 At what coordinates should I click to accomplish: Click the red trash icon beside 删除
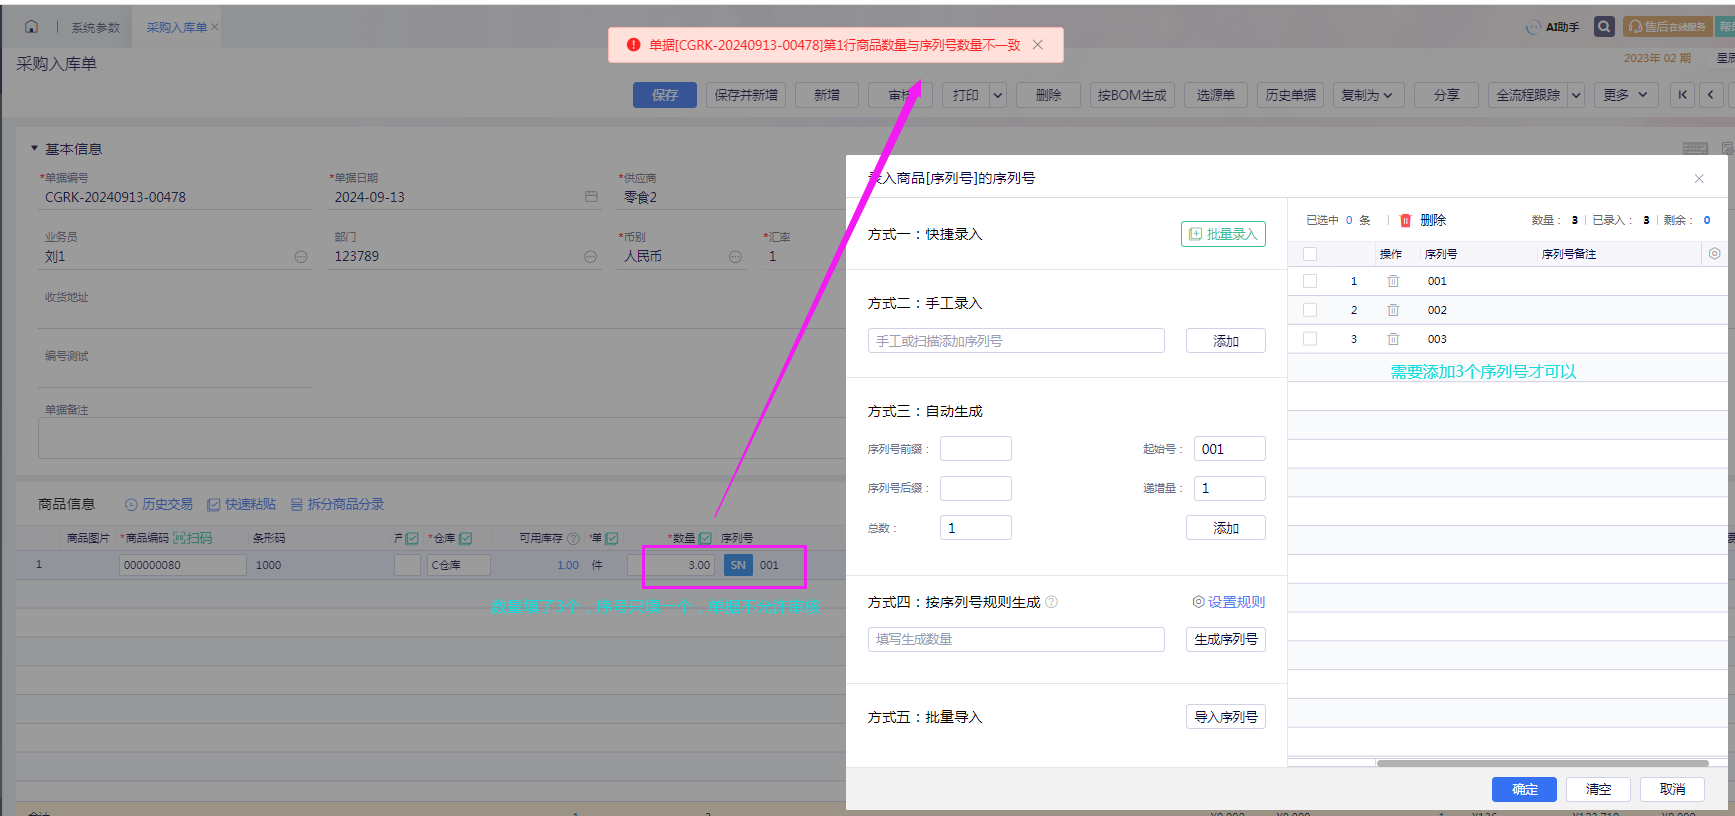pos(1405,220)
